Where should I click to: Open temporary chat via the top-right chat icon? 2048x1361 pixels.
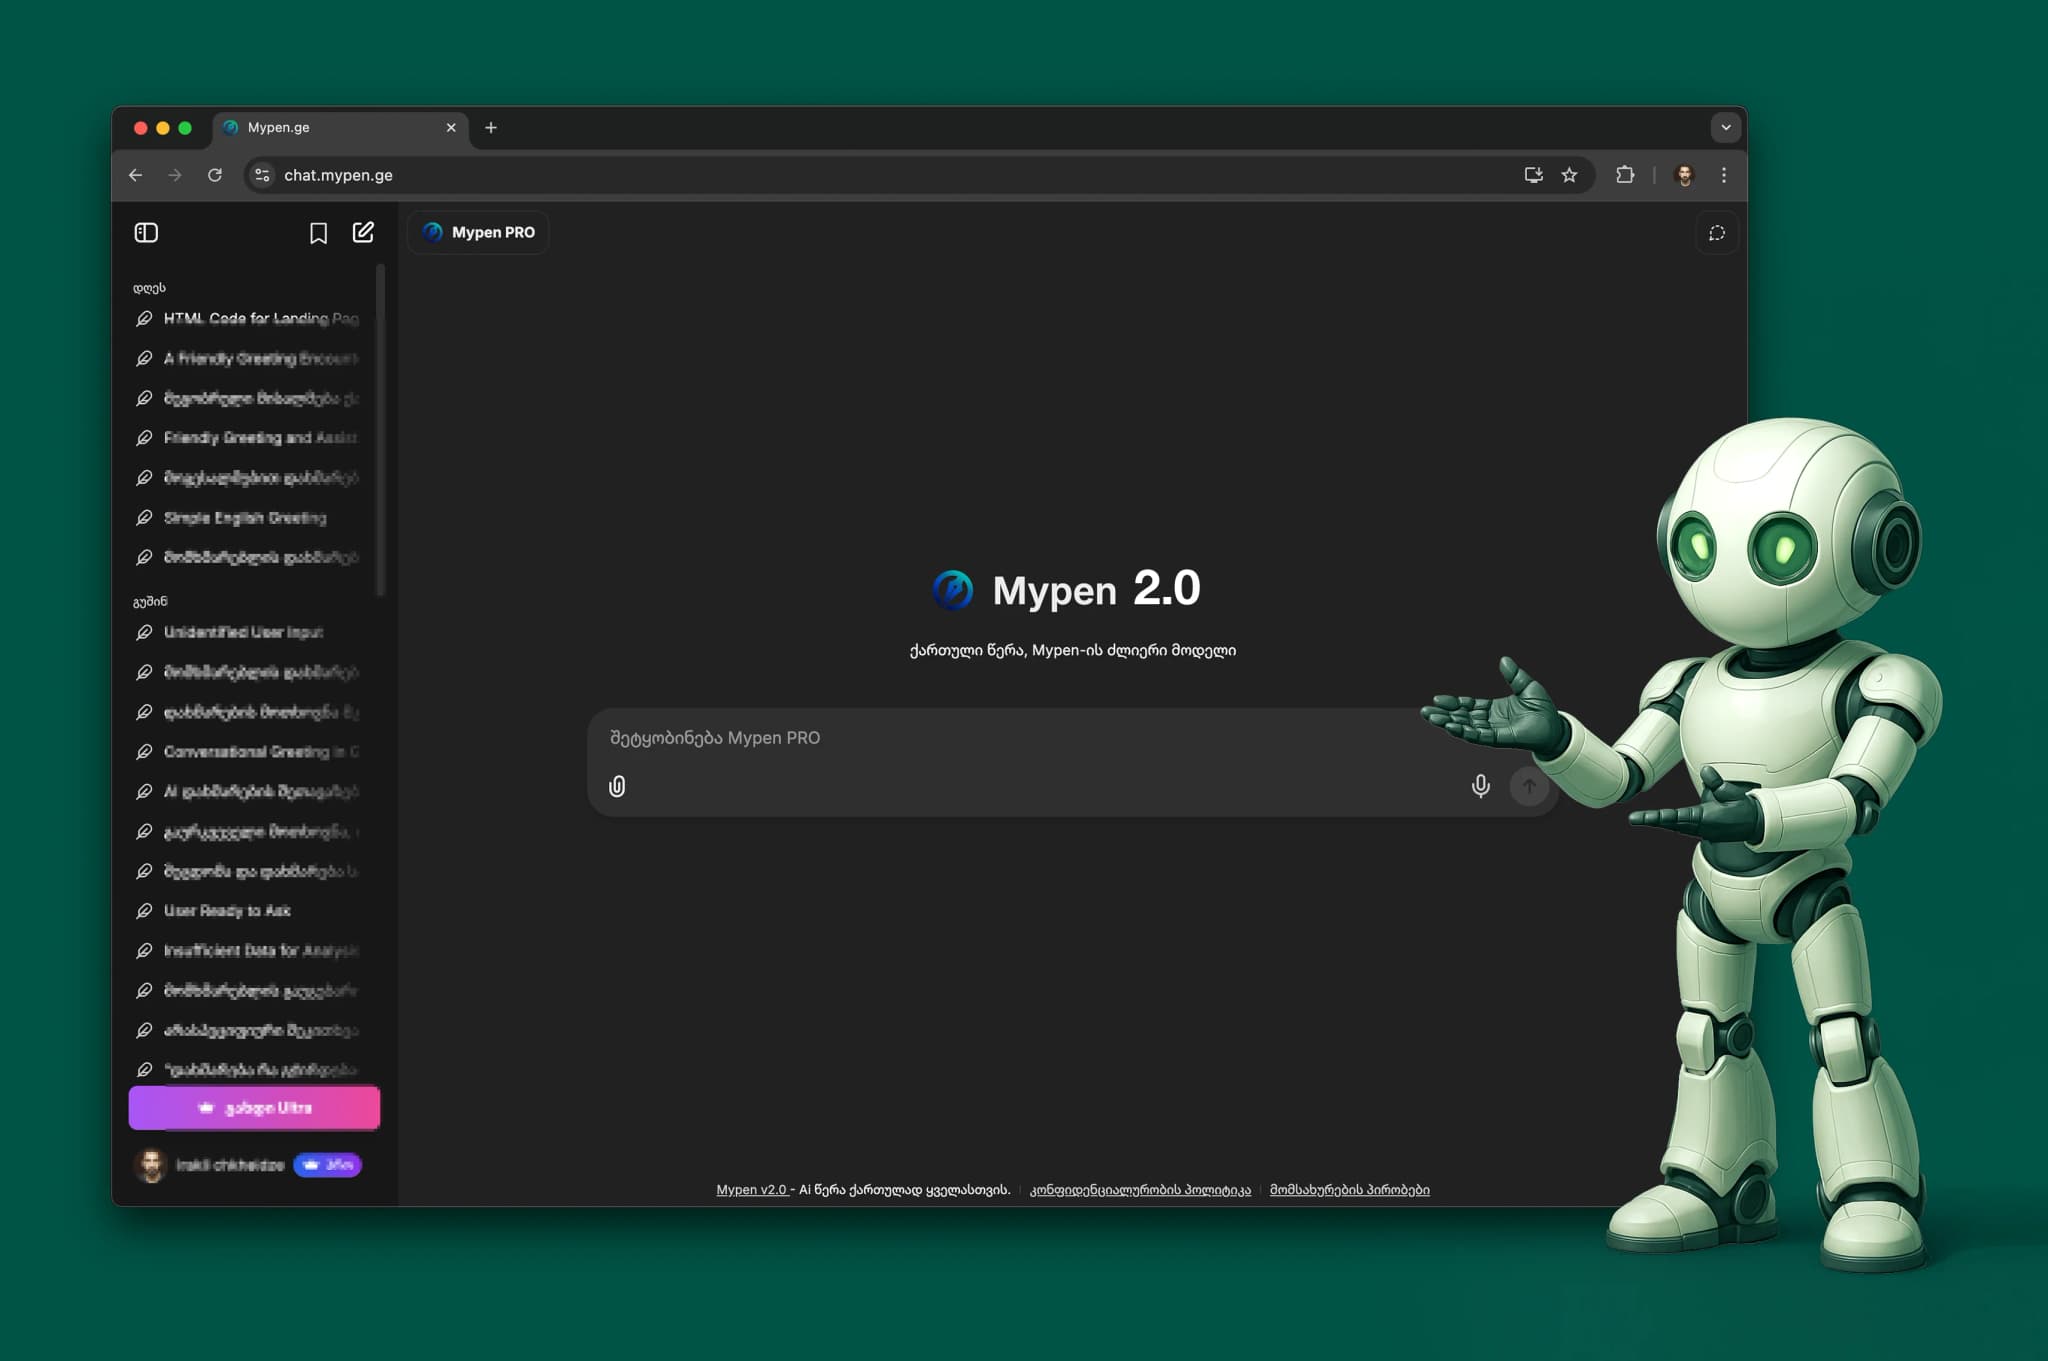1717,233
